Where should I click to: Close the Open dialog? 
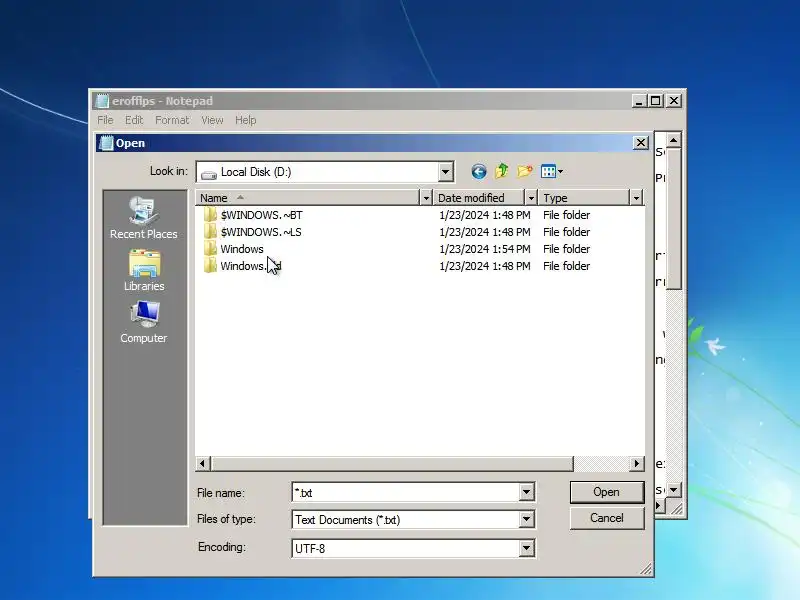(641, 143)
